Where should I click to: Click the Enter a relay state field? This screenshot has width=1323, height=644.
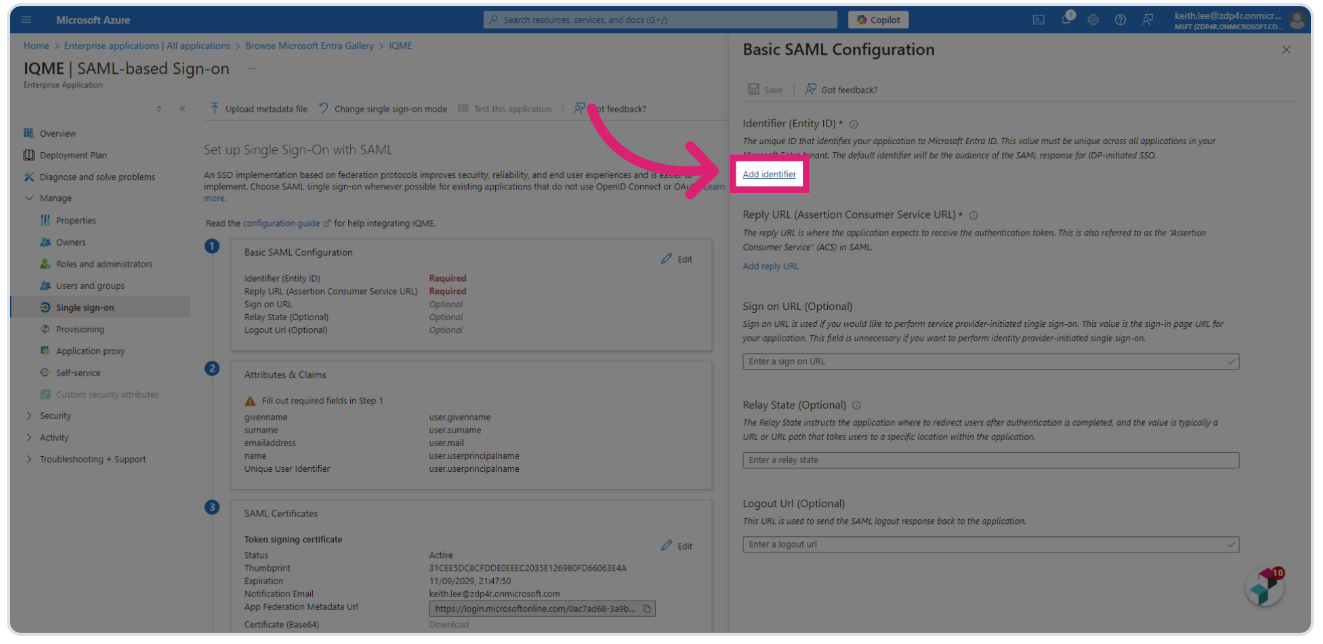click(x=990, y=461)
